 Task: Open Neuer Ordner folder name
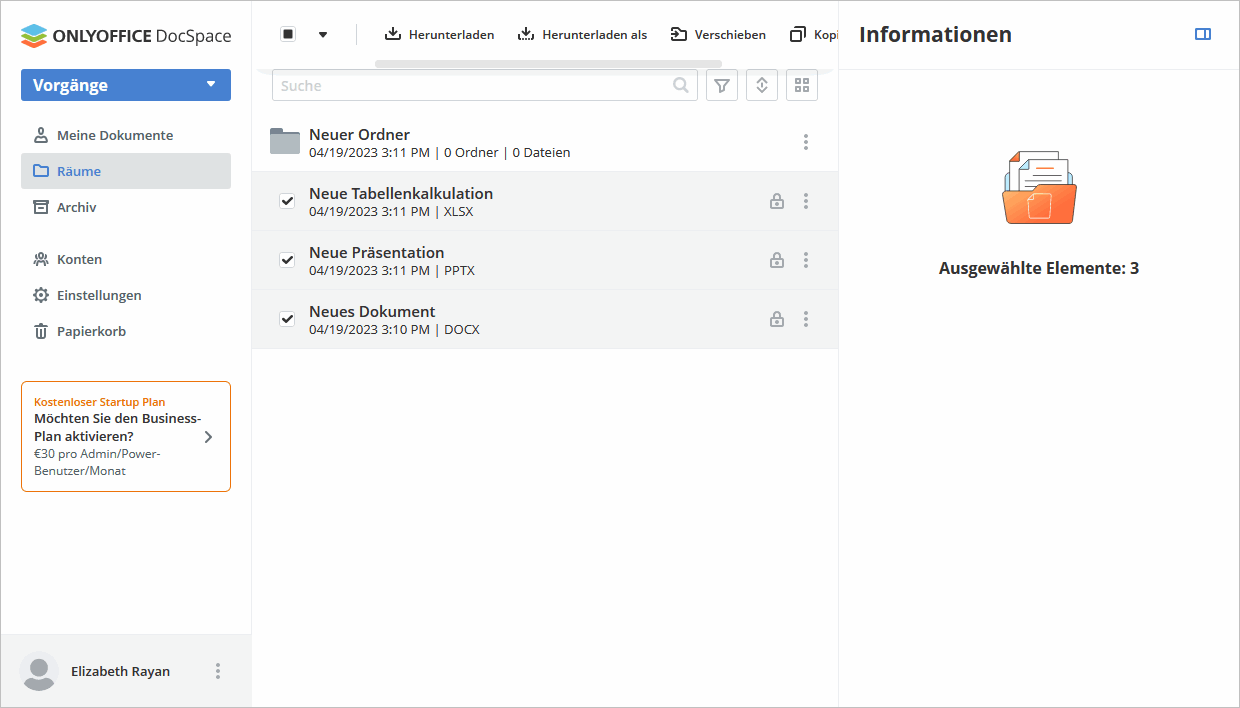pos(359,134)
